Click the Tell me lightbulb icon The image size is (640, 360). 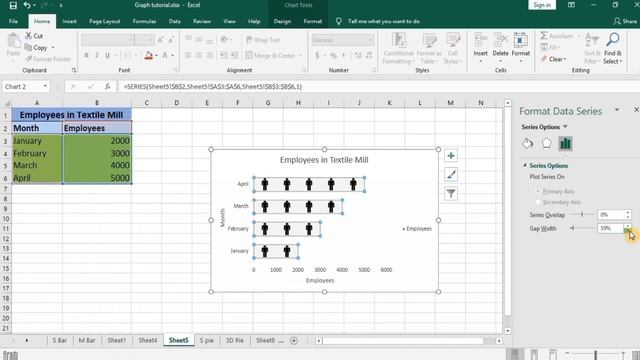[338, 21]
